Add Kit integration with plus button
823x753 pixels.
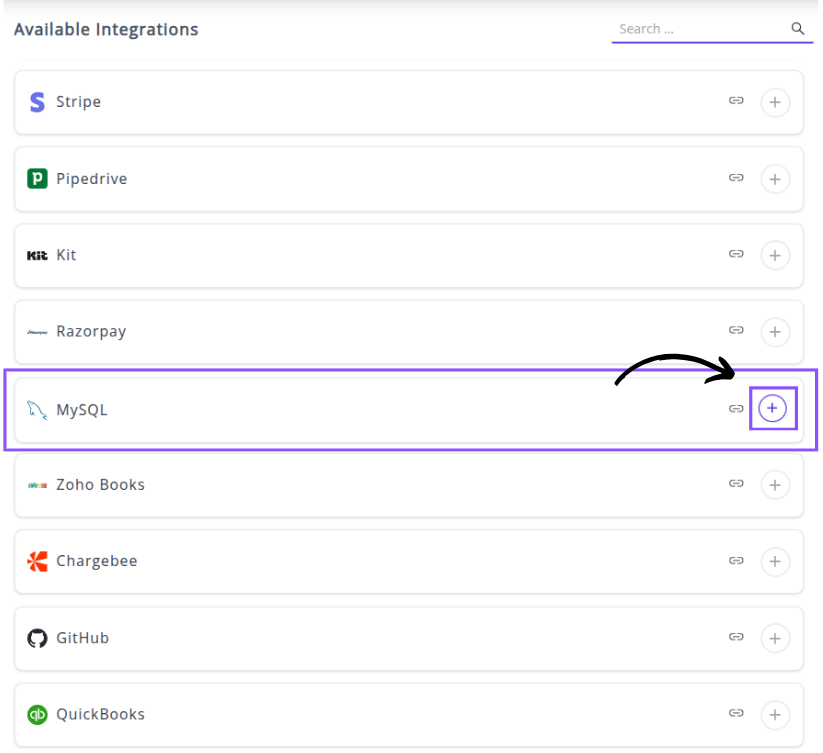tap(775, 255)
